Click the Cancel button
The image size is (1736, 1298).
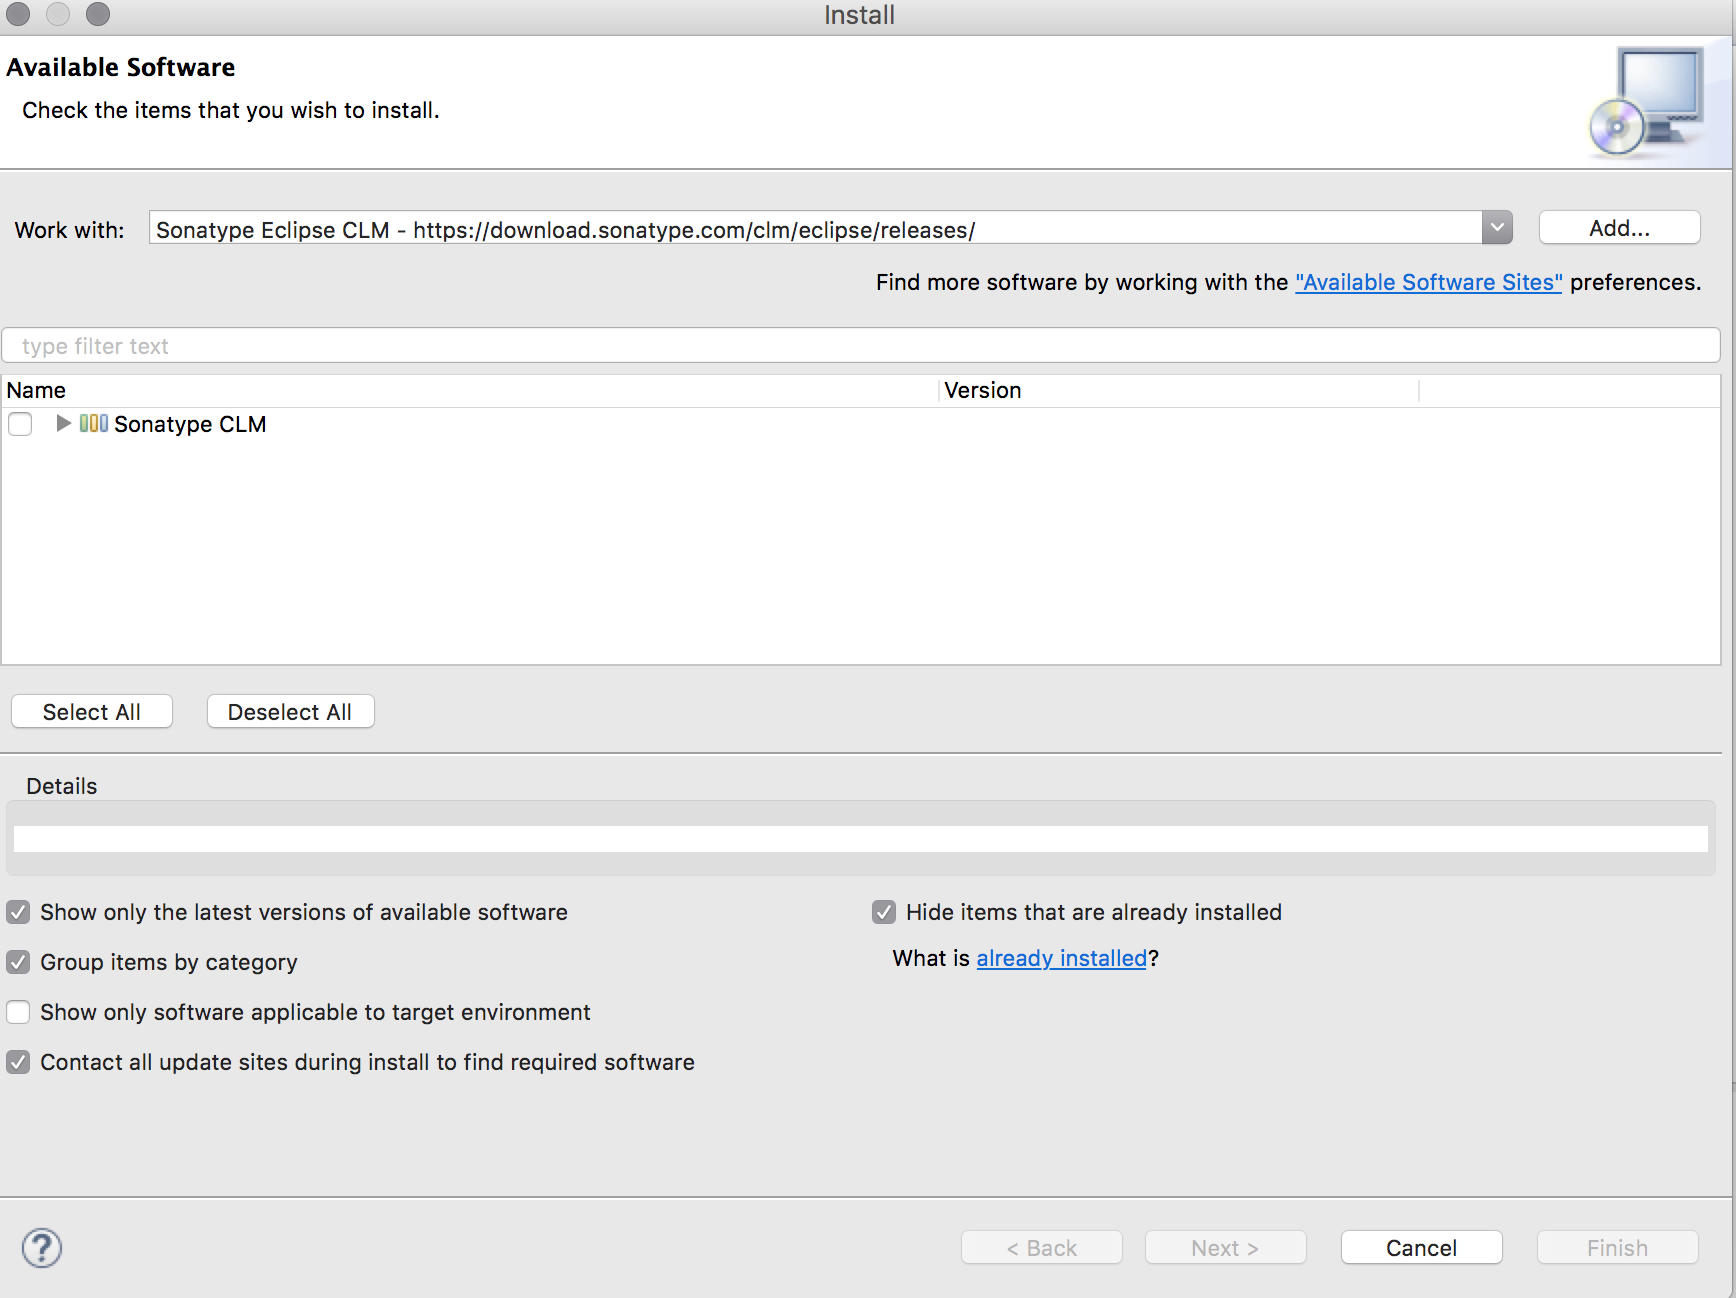(x=1421, y=1248)
